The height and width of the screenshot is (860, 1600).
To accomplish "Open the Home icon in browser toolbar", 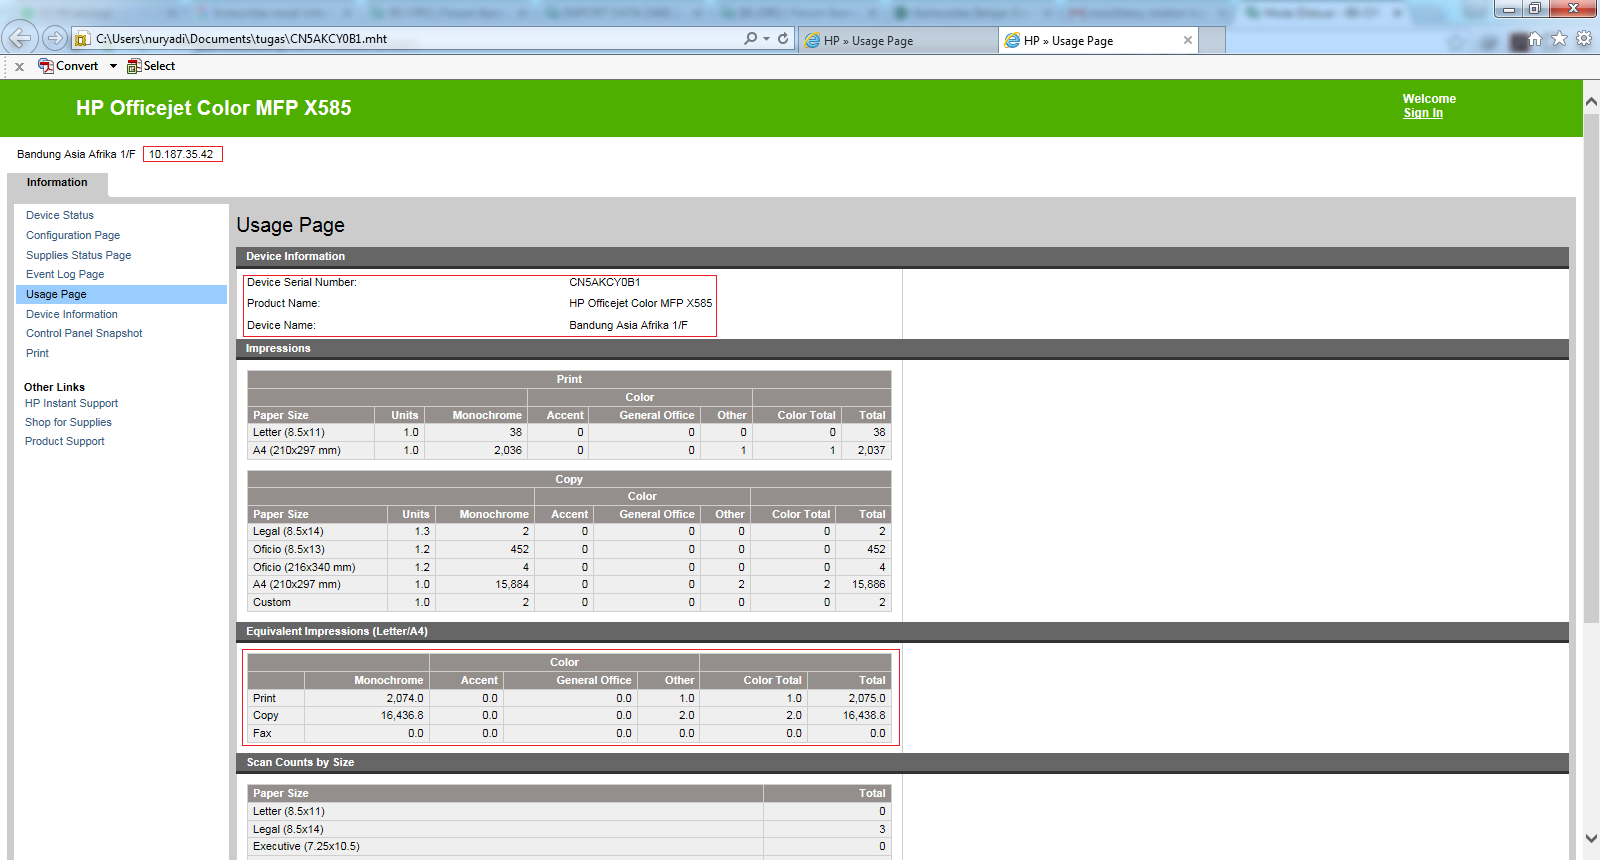I will click(x=1535, y=39).
